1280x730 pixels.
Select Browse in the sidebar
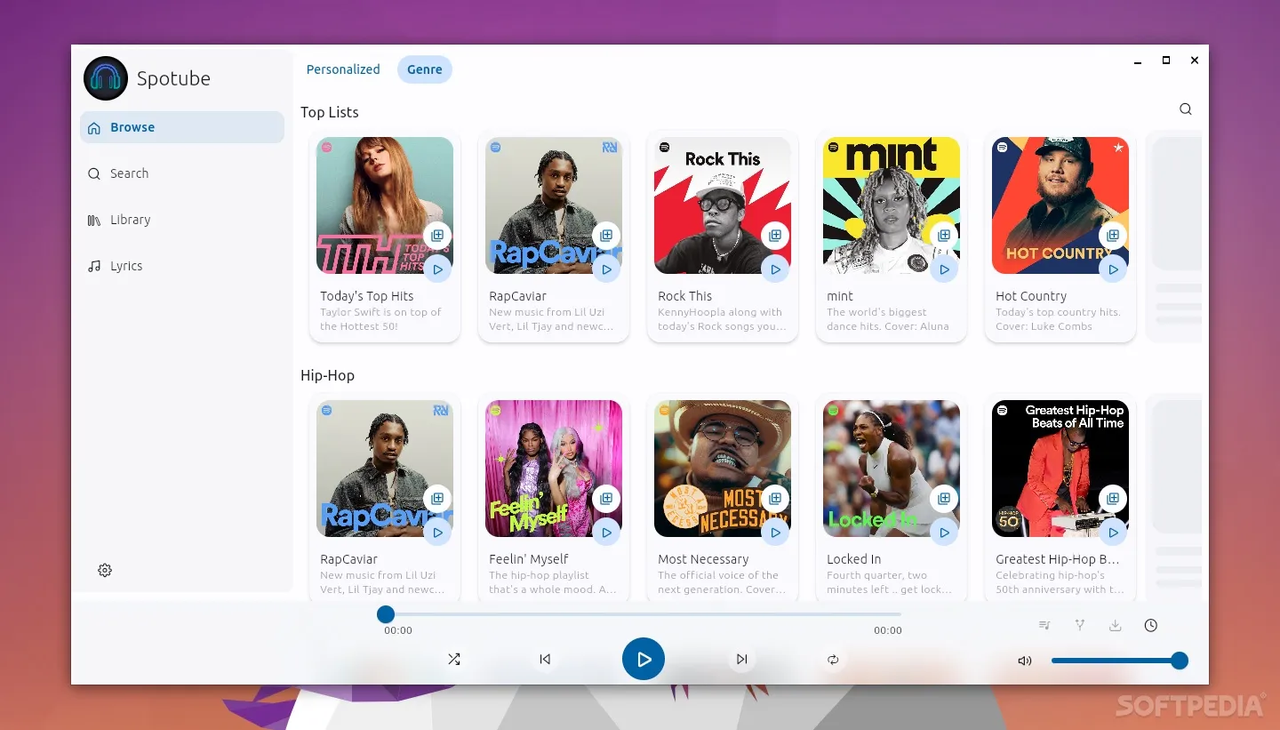tap(133, 127)
